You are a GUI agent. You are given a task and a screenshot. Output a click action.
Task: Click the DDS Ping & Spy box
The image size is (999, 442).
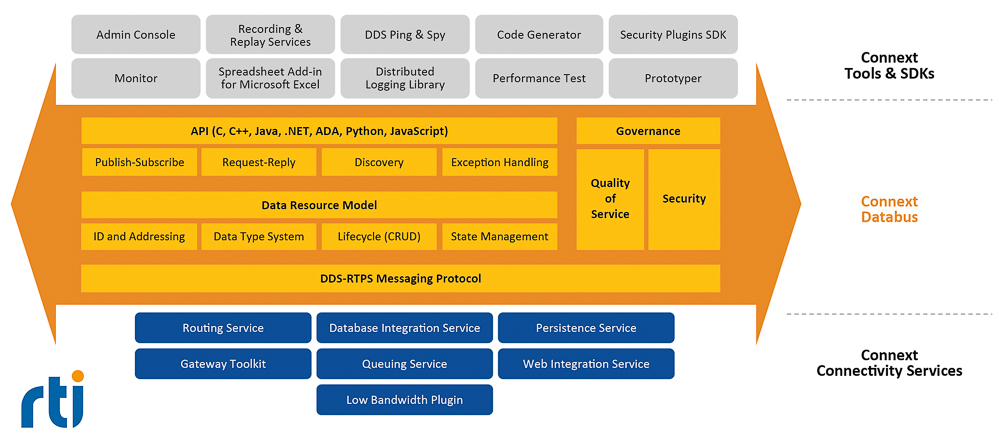[405, 34]
